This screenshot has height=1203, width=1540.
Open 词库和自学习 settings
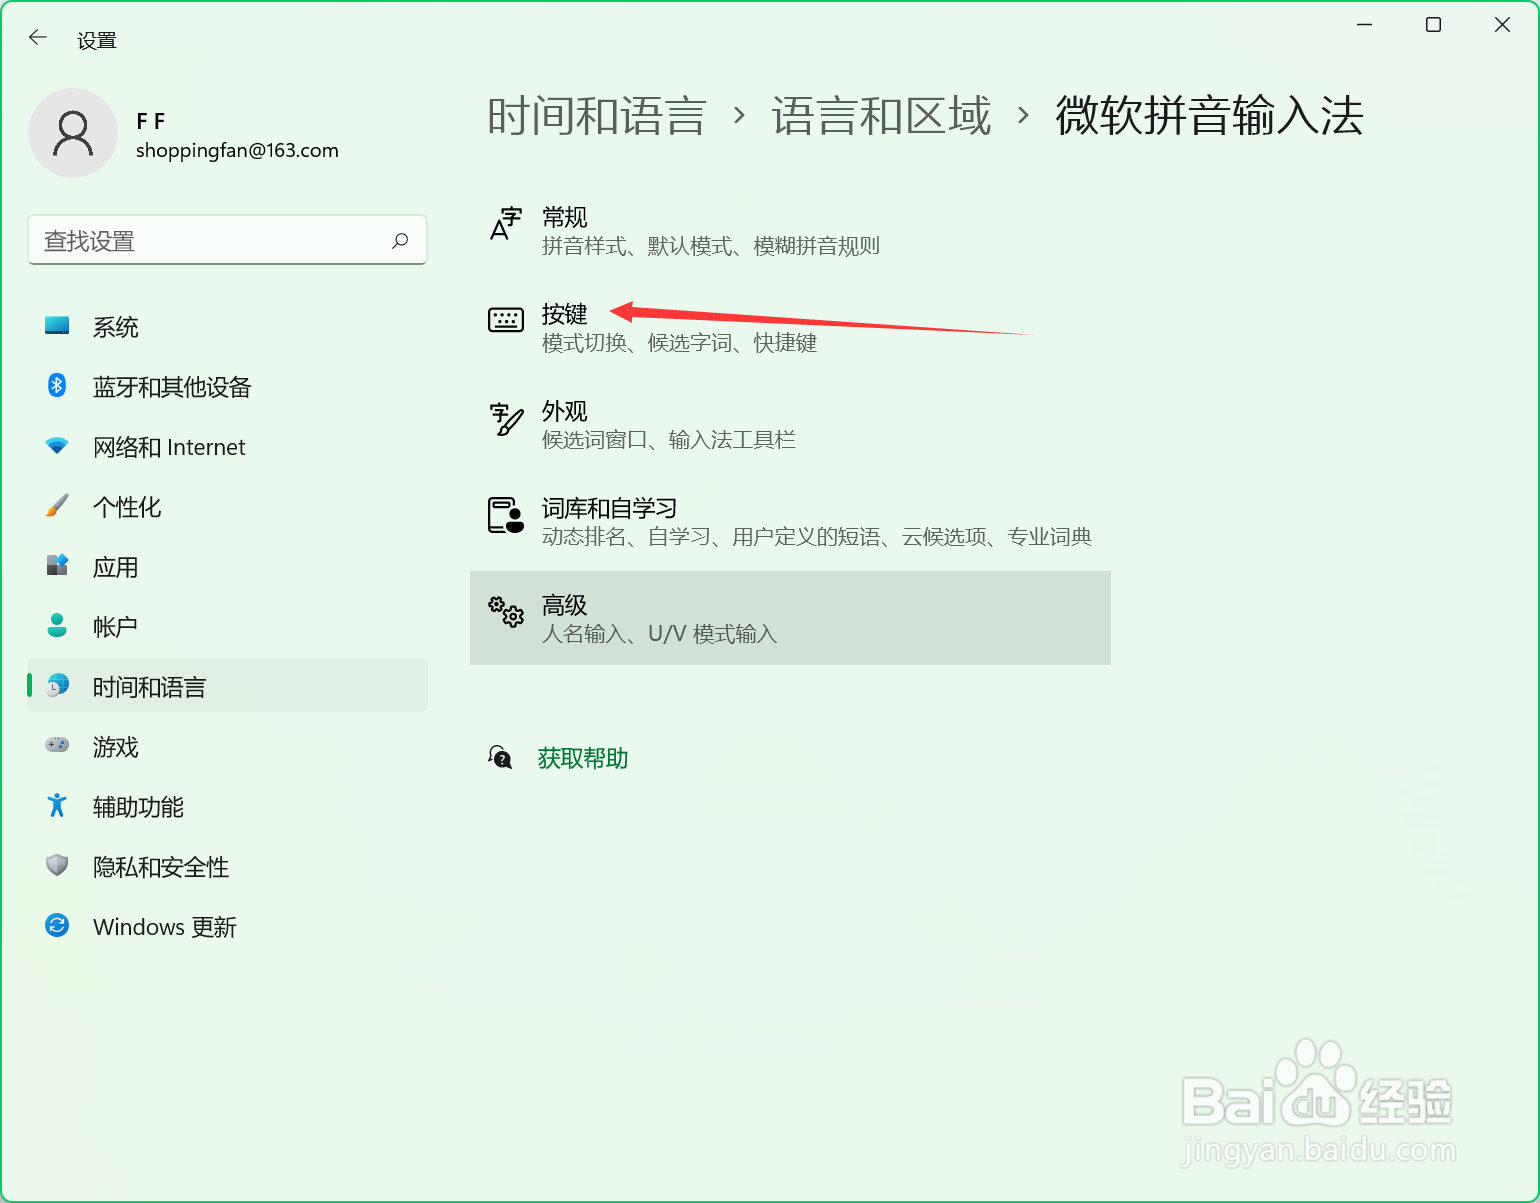click(x=609, y=509)
